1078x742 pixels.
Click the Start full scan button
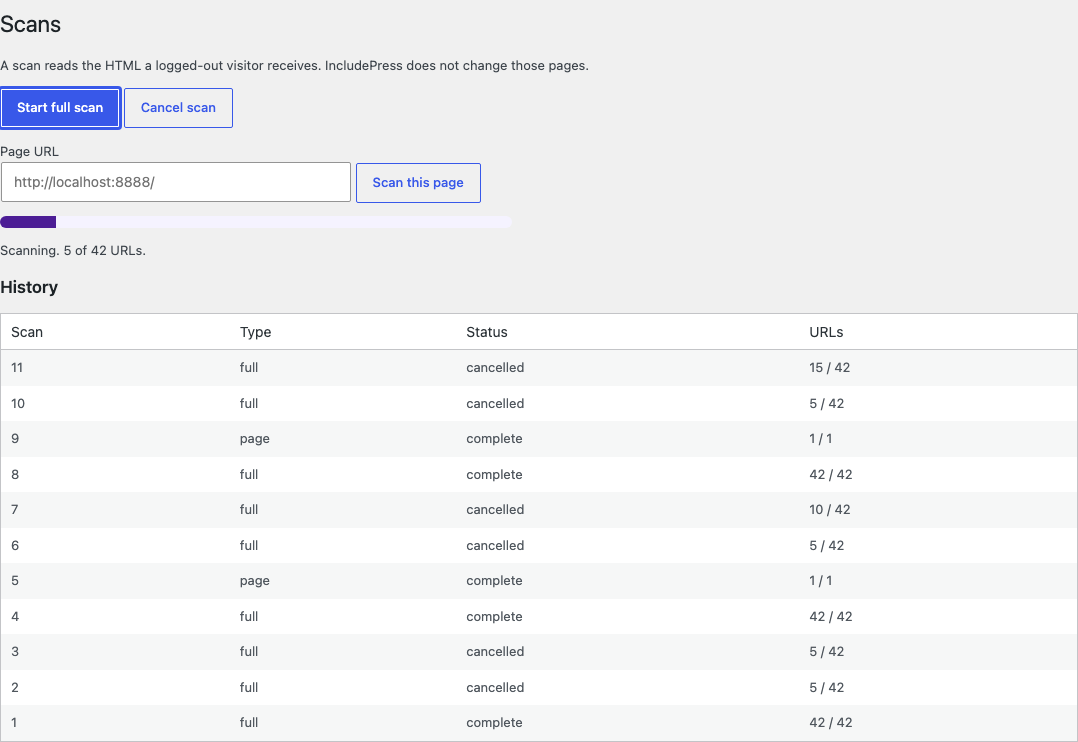click(60, 108)
